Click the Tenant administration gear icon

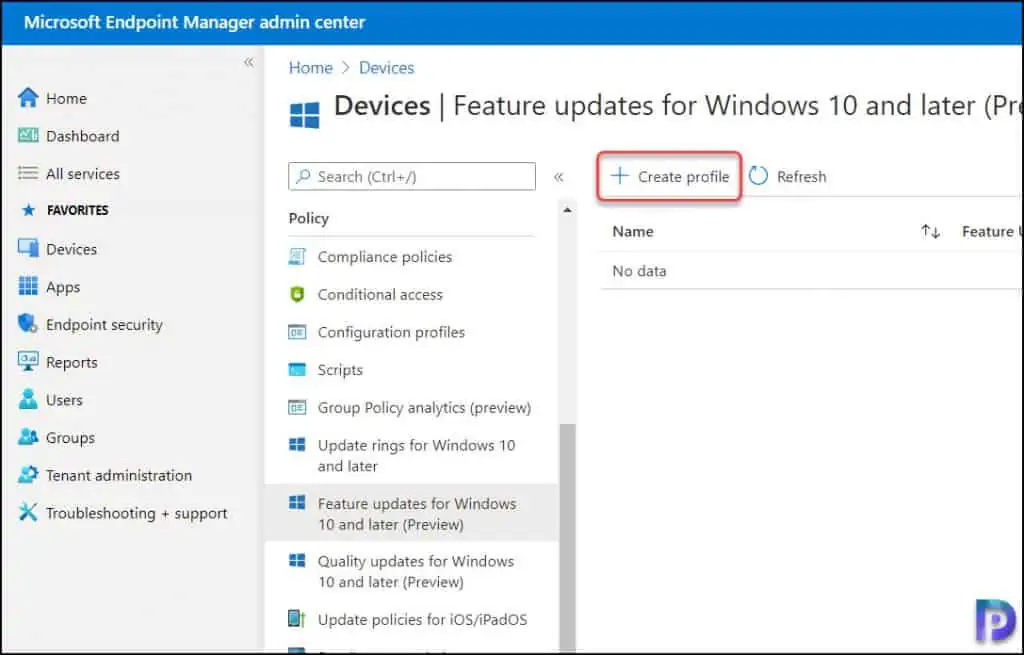pyautogui.click(x=28, y=475)
